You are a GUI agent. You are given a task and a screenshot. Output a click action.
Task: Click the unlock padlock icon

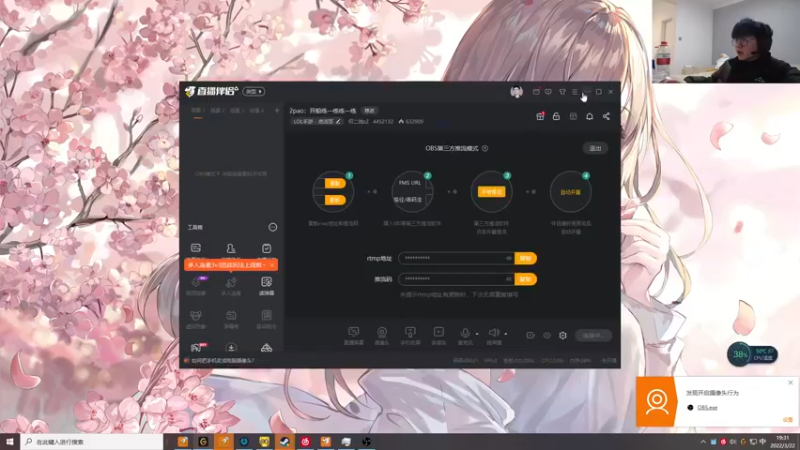click(556, 116)
